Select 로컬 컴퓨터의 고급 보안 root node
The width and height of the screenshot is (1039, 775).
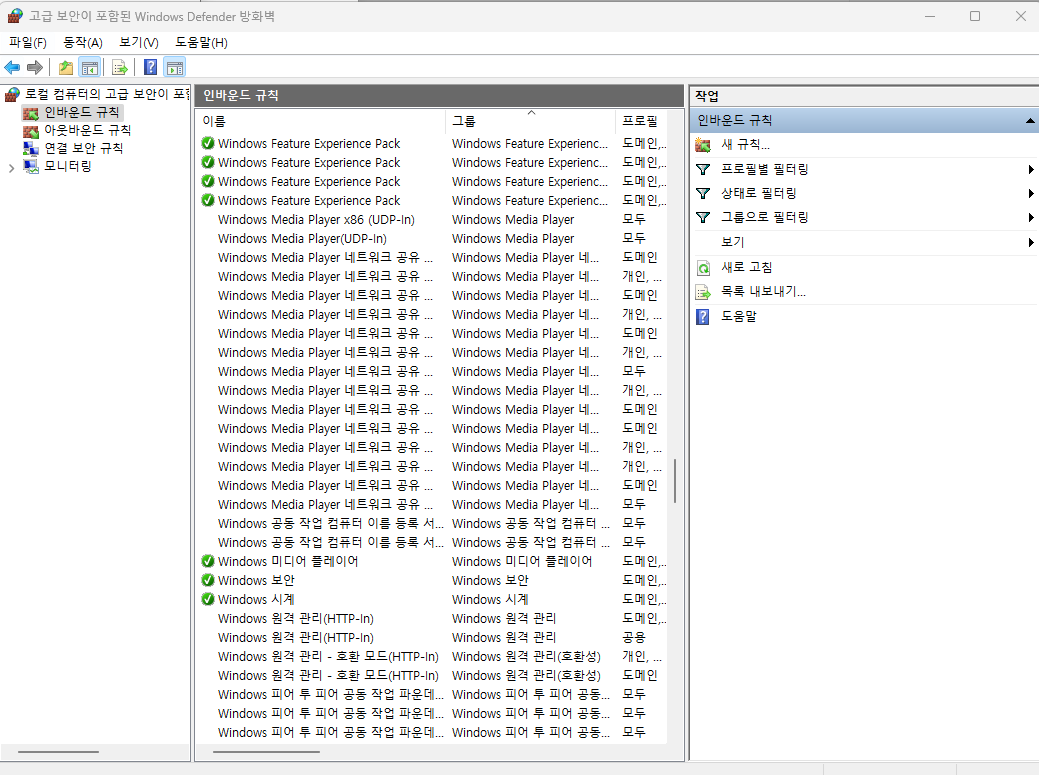pyautogui.click(x=107, y=94)
